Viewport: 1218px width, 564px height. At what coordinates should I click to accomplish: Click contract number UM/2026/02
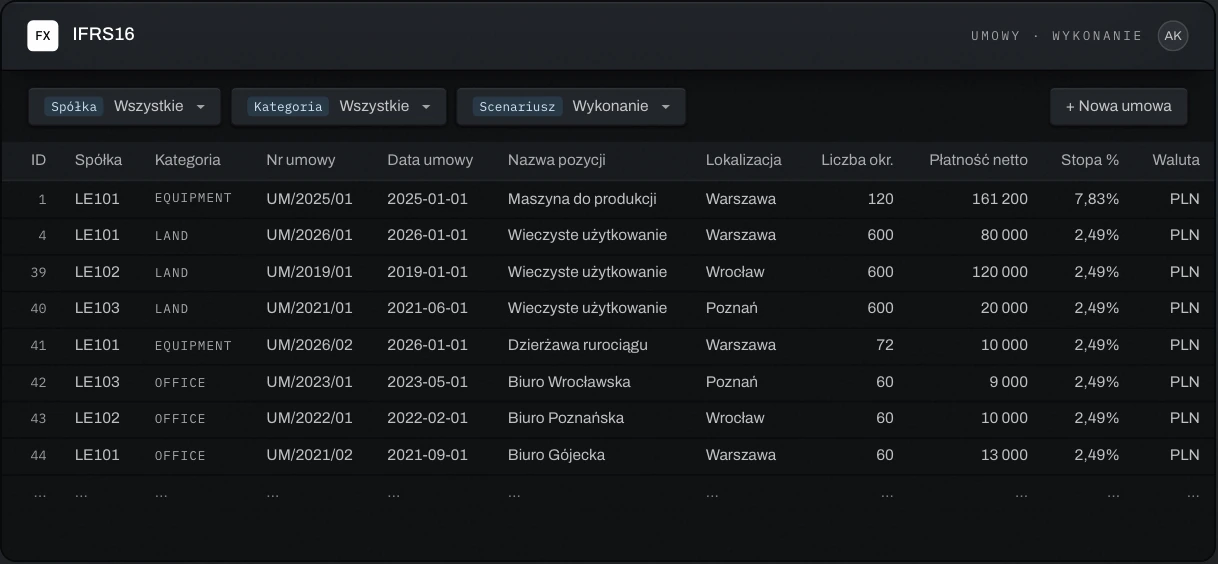310,345
